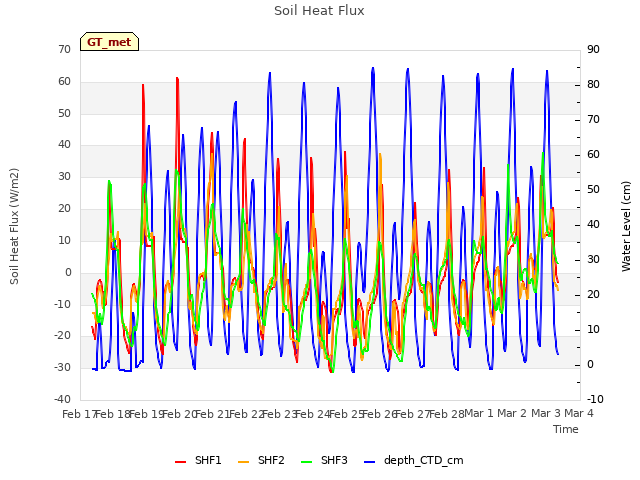The width and height of the screenshot is (640, 480).
Task: Click the 50 tick on right axis
Action: 593,189
